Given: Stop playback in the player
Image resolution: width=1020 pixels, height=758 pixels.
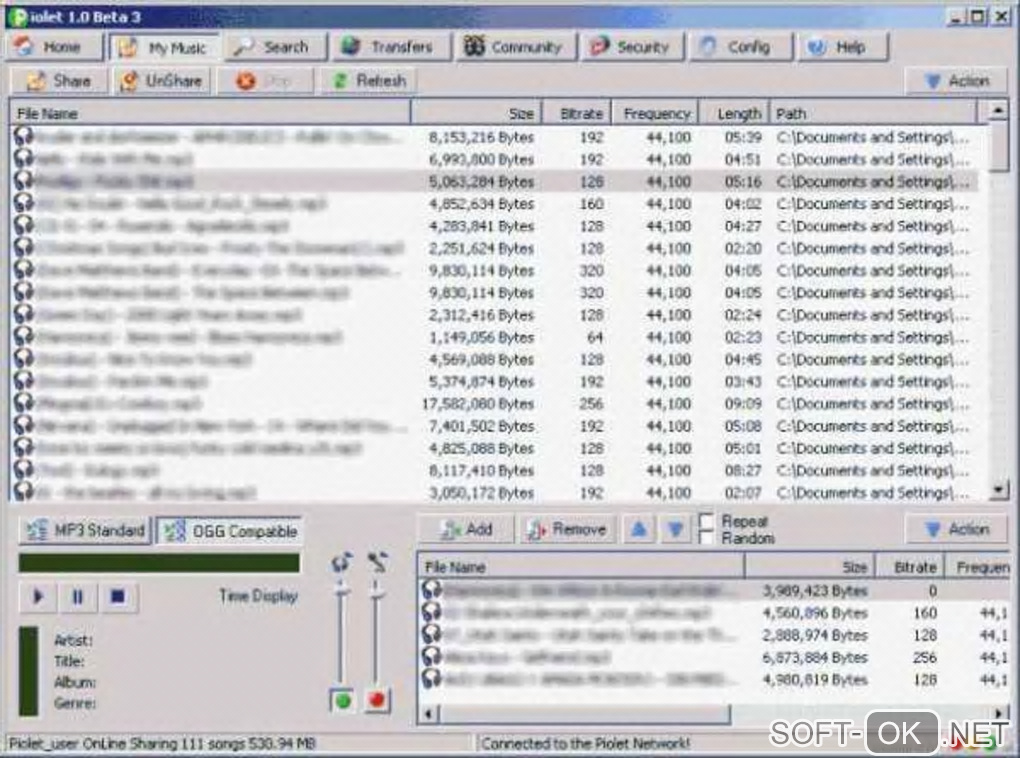Looking at the screenshot, I should point(118,596).
